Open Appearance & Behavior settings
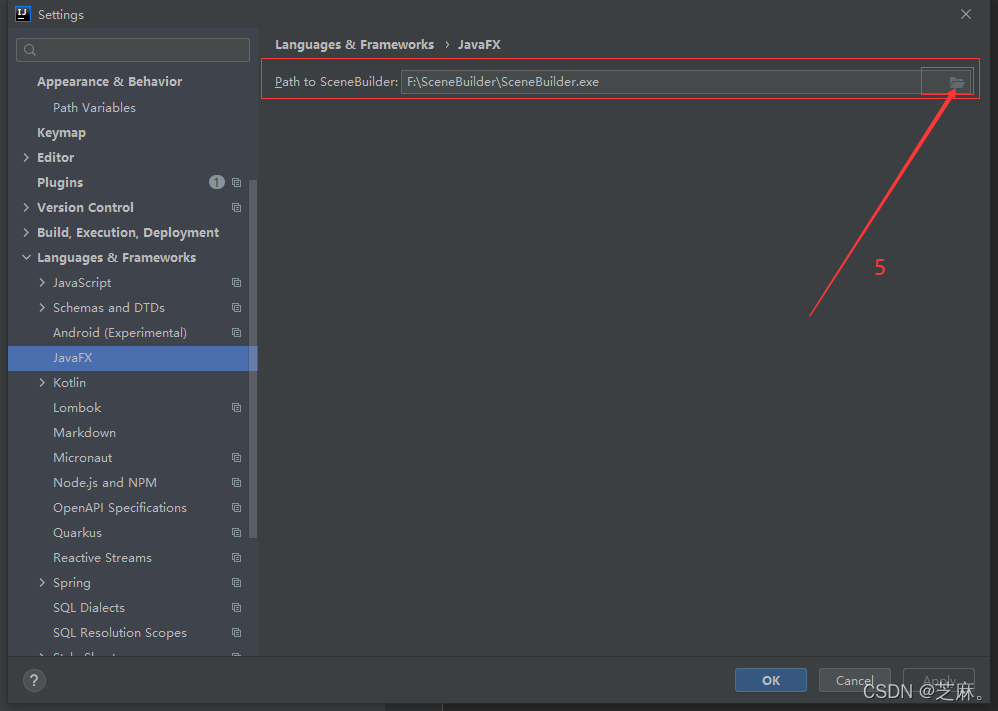Screen dimensions: 998x711 tap(109, 81)
